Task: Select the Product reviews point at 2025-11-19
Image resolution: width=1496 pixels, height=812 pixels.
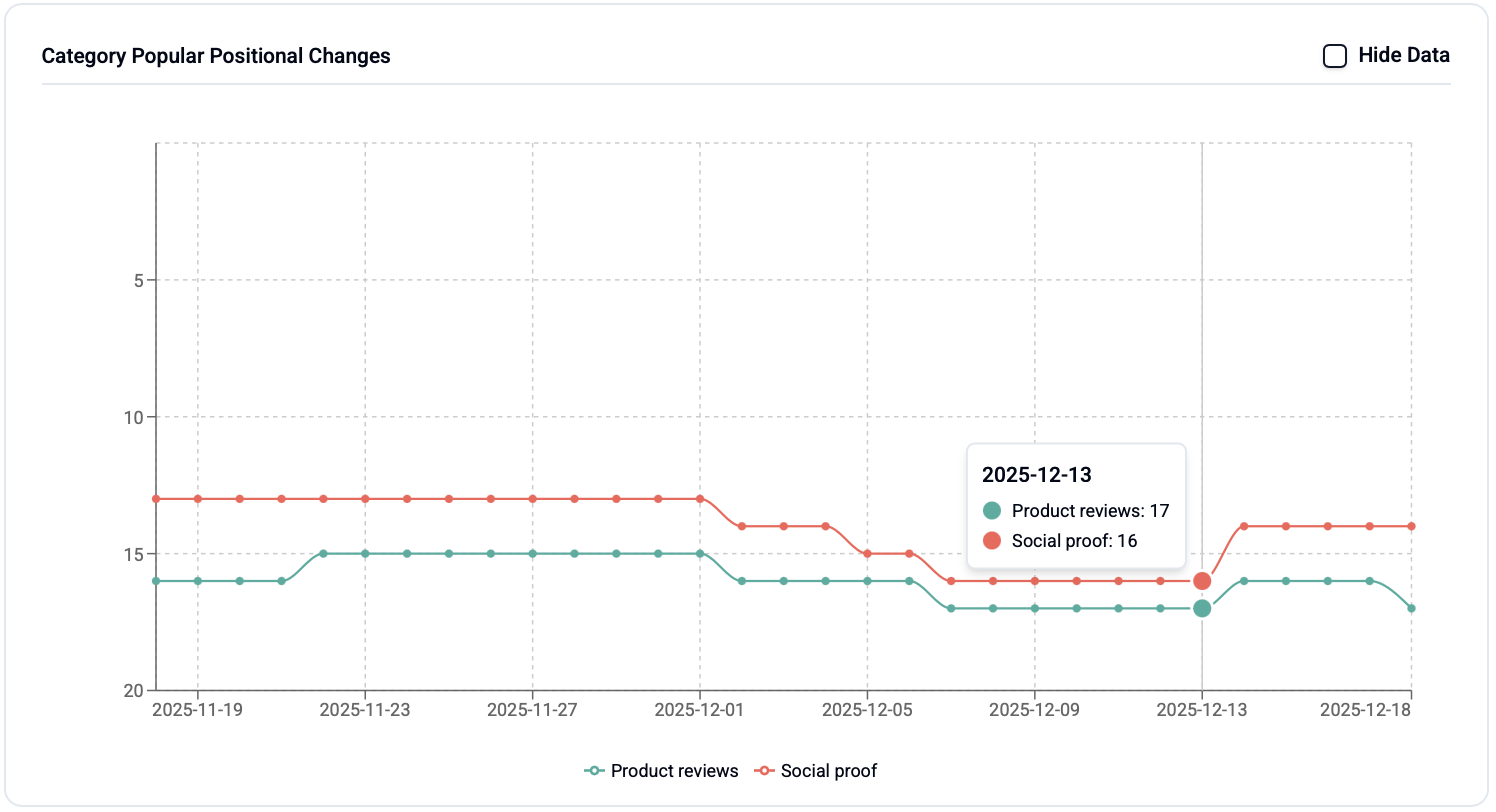Action: tap(198, 581)
